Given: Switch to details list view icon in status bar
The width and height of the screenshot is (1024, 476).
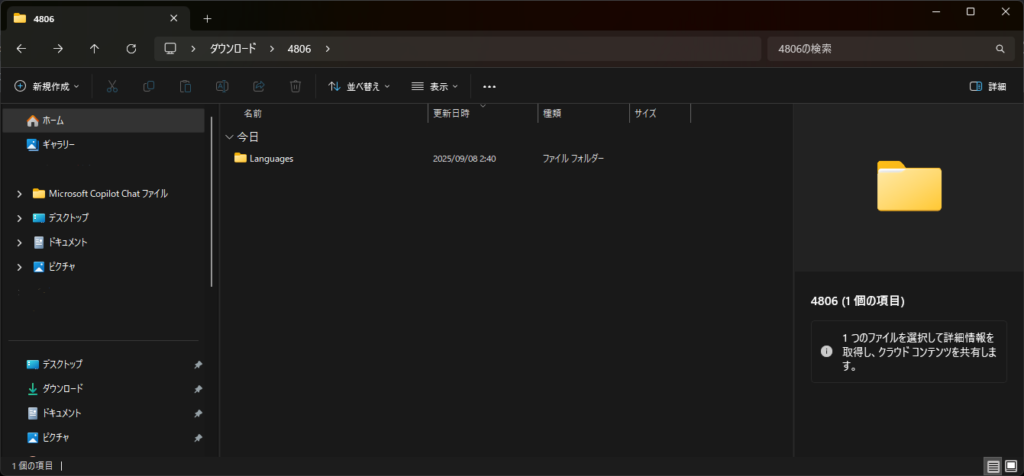Looking at the screenshot, I should (993, 466).
